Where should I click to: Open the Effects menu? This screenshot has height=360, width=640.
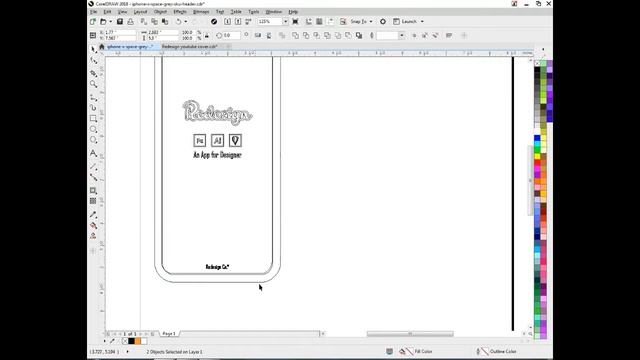click(x=180, y=12)
